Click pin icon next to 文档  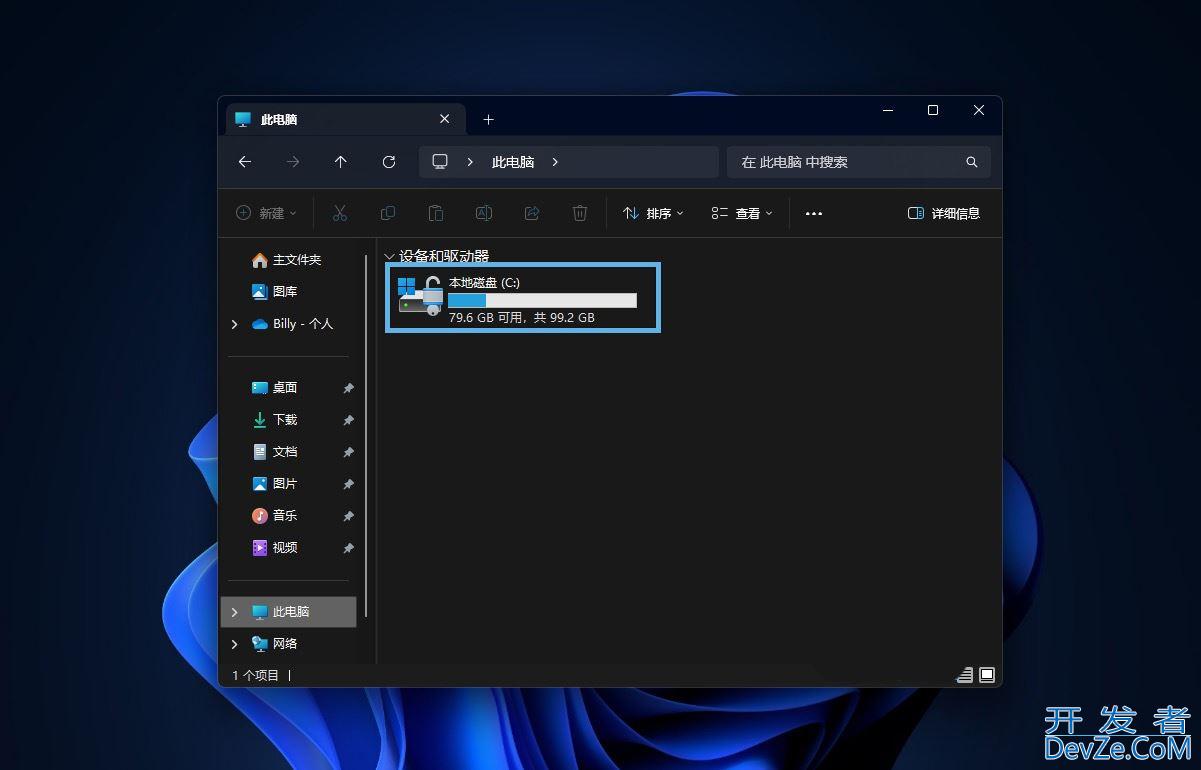[348, 452]
